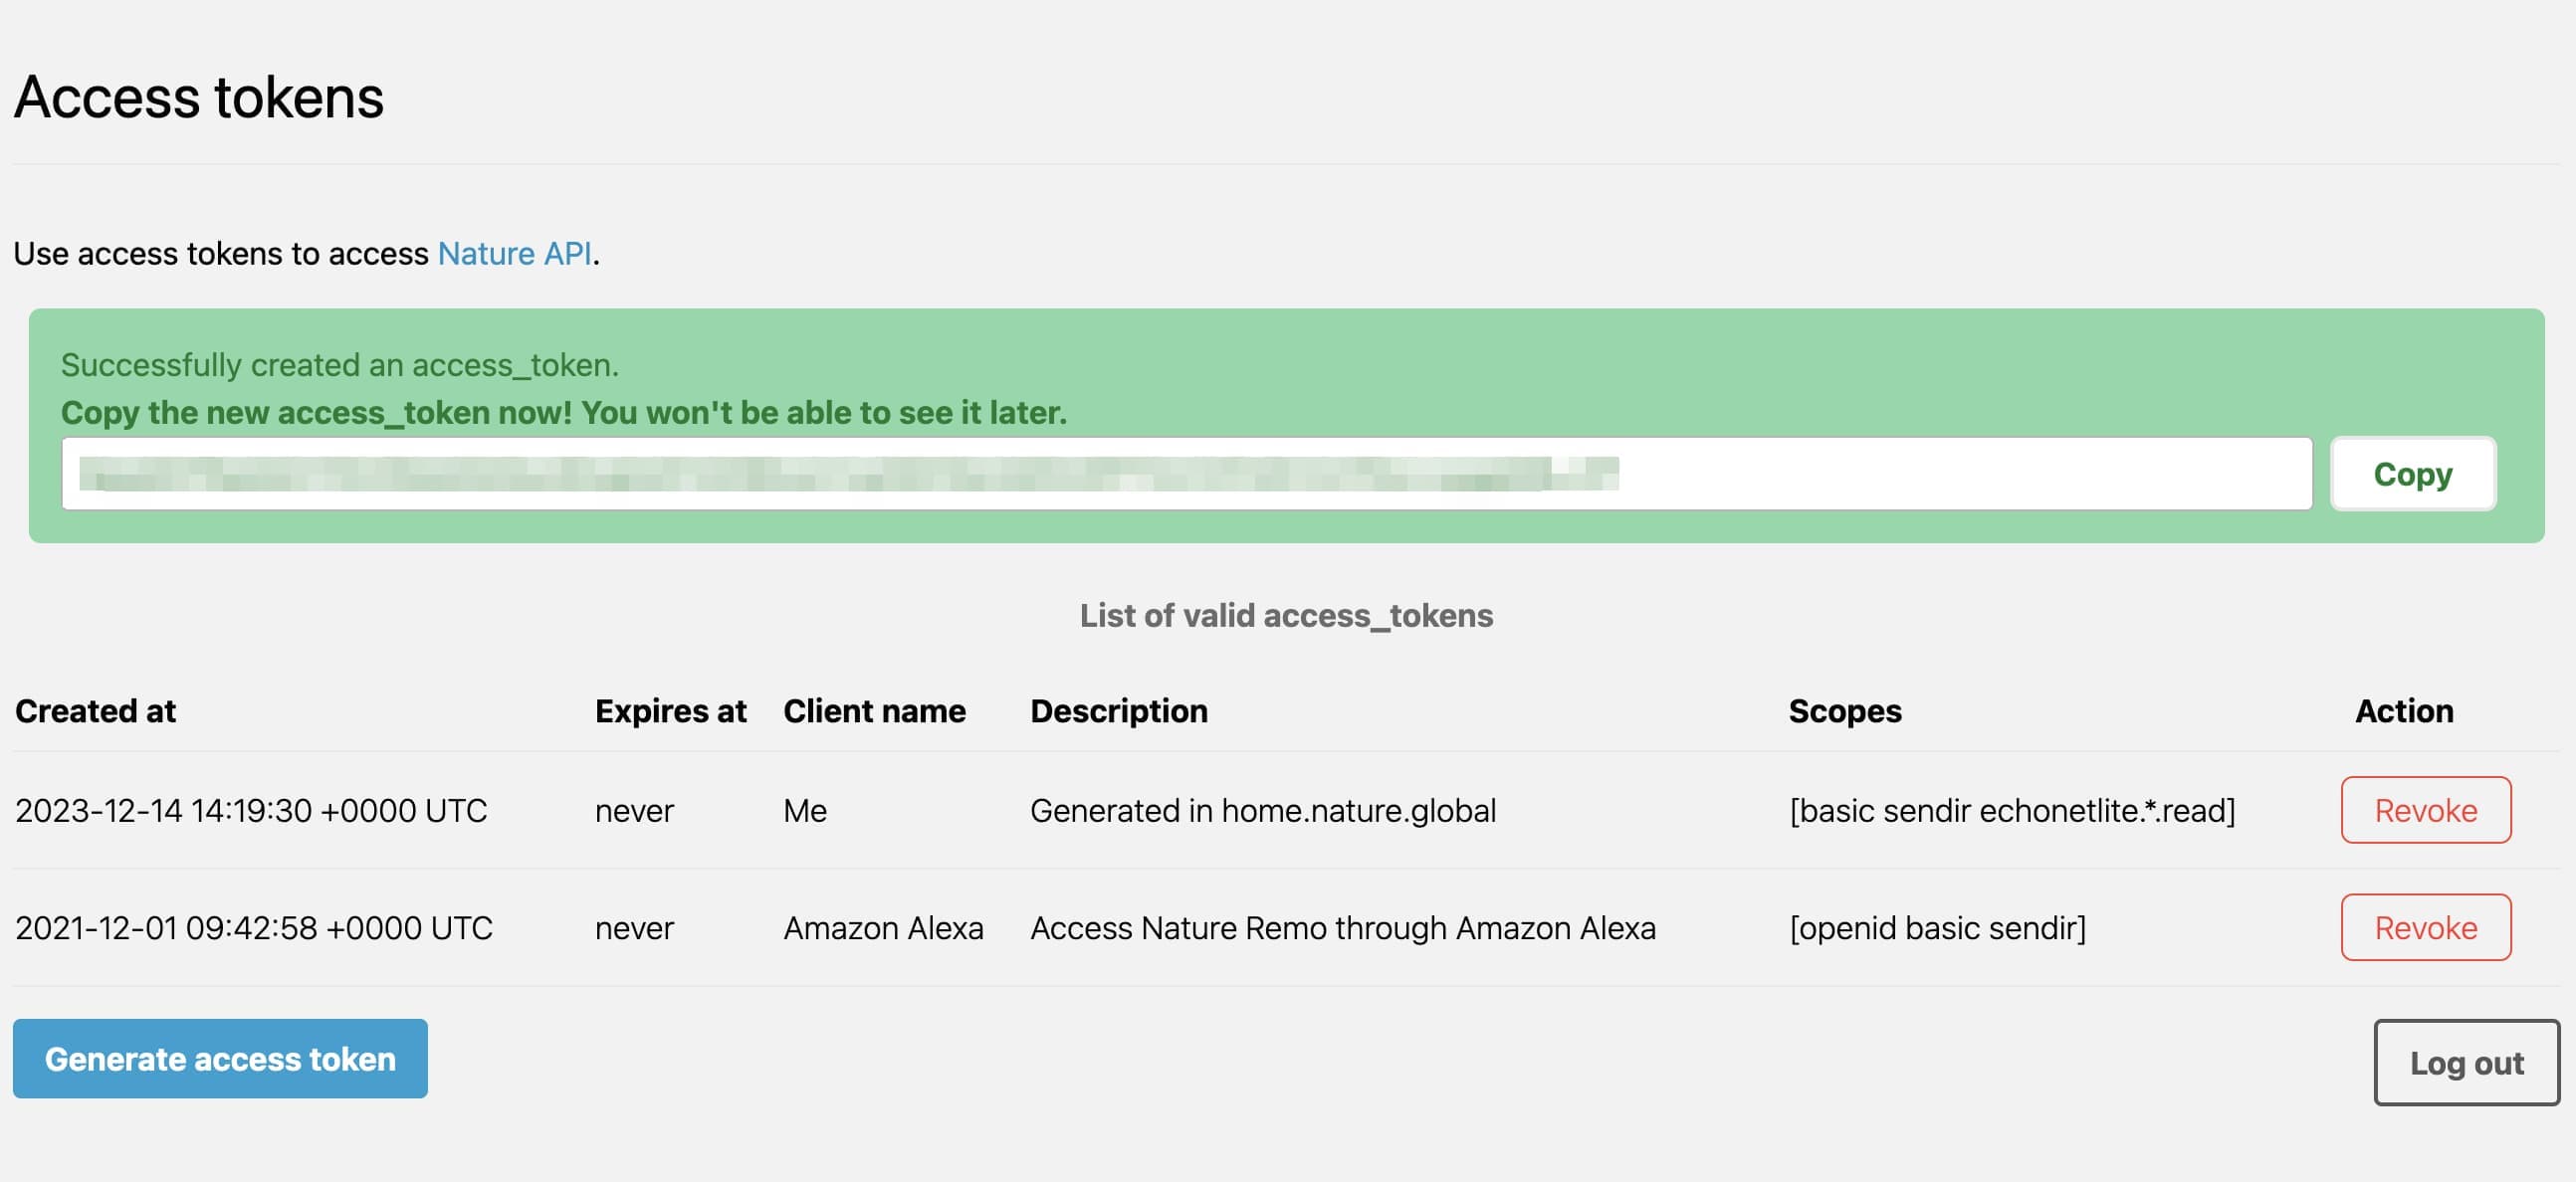The width and height of the screenshot is (2576, 1182).
Task: Click Generated in home.nature.global description
Action: (1262, 810)
